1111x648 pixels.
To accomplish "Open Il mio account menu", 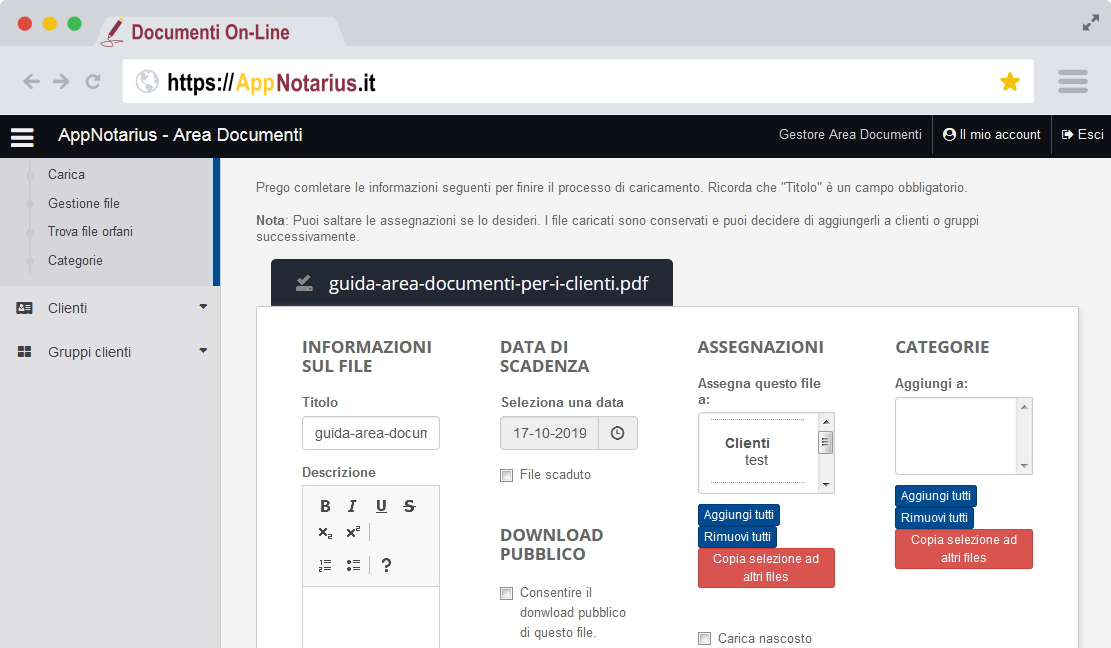I will click(991, 135).
